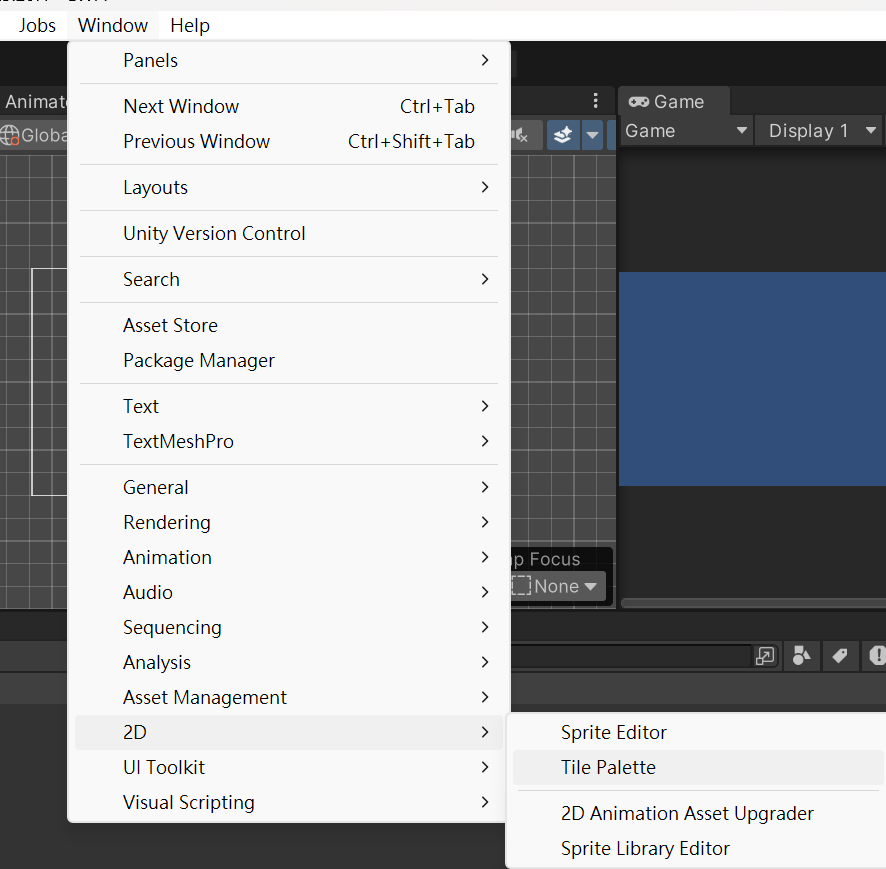Click the search by label tag icon
Screen dimensions: 886x869
[840, 656]
